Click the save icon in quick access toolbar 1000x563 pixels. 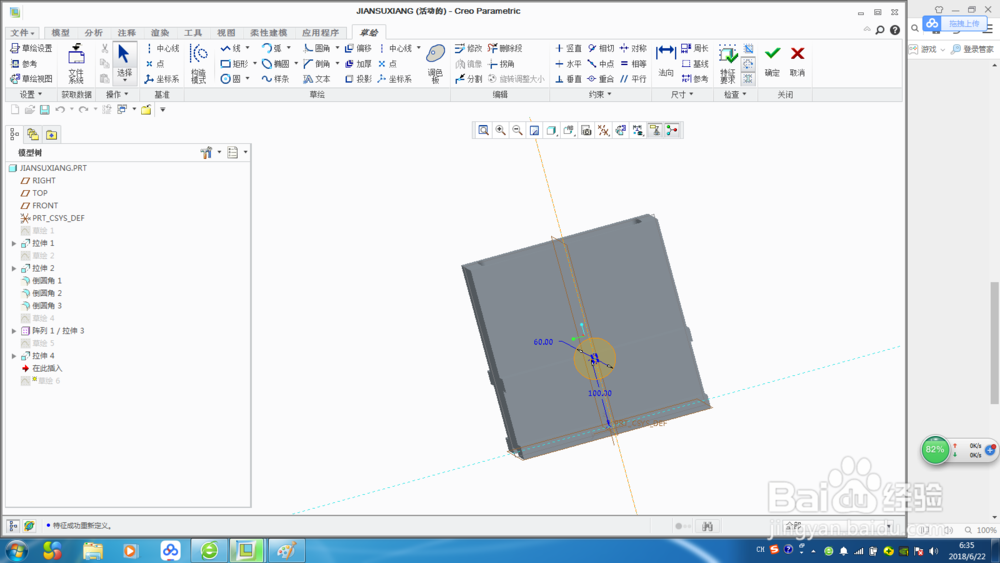[45, 110]
